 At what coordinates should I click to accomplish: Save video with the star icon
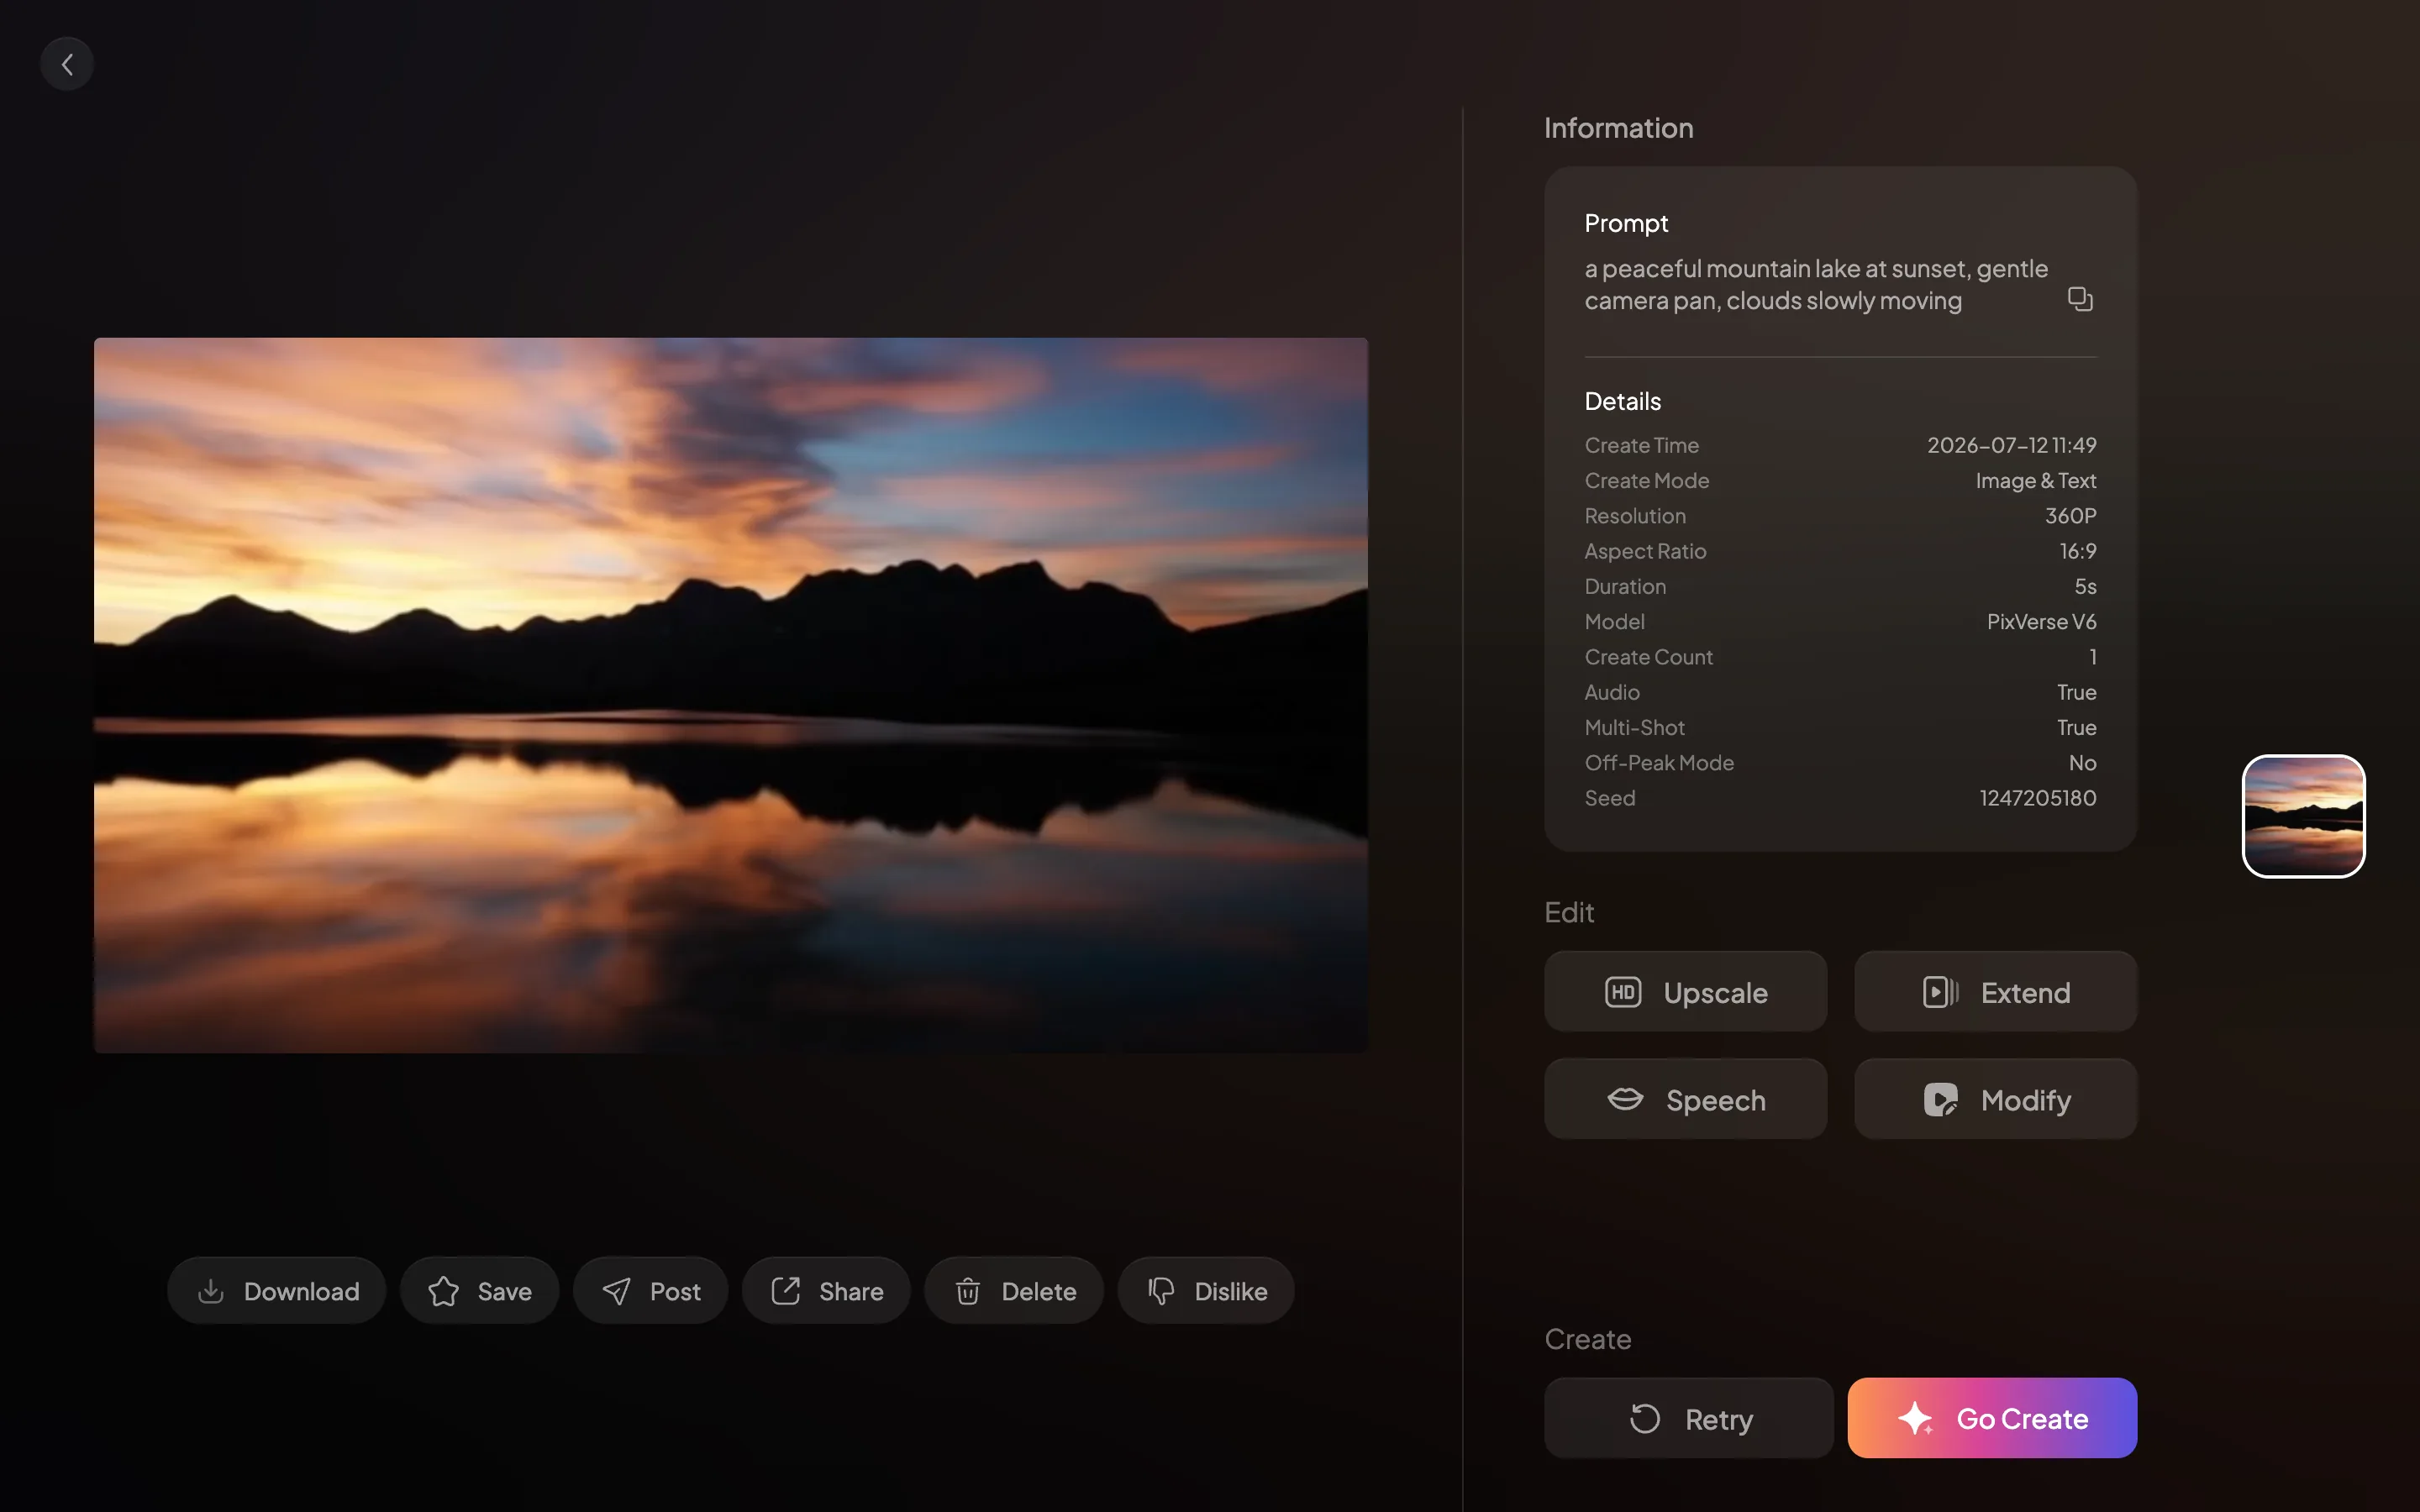point(479,1291)
